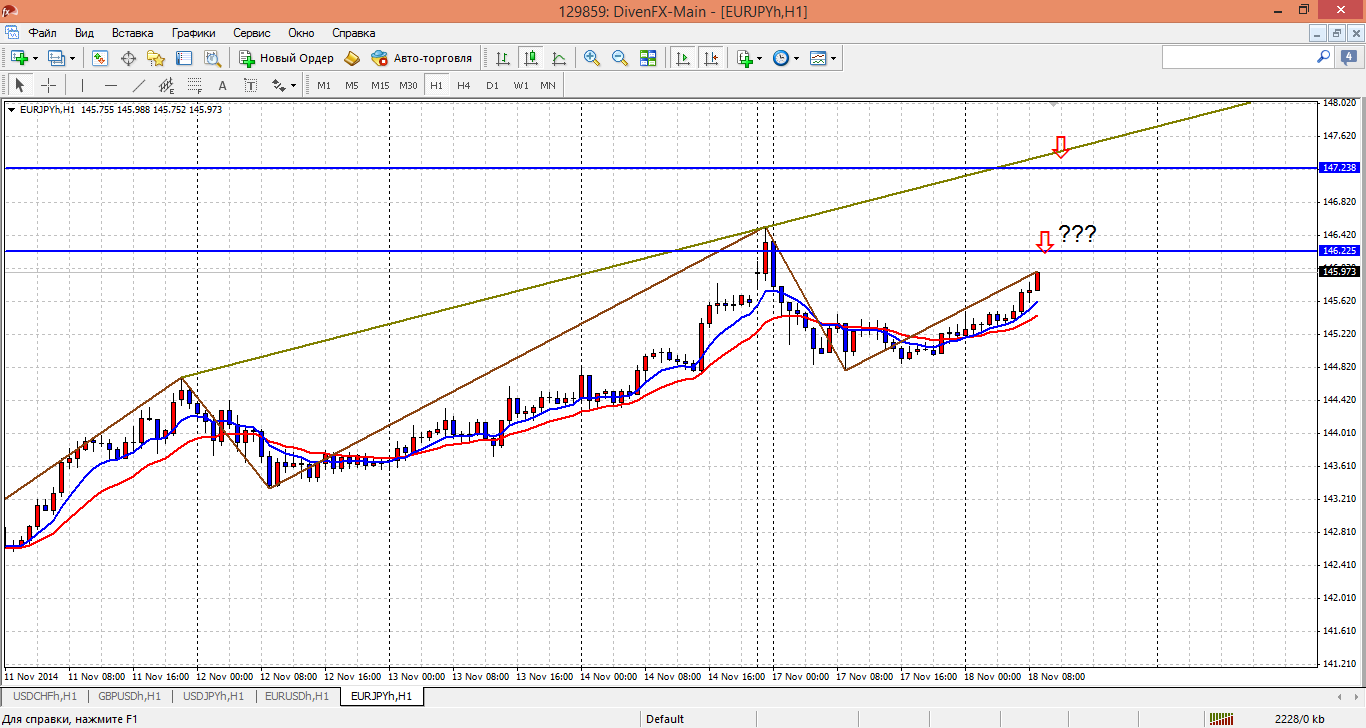Zoom in on the chart
Image resolution: width=1366 pixels, height=728 pixels.
pyautogui.click(x=592, y=58)
